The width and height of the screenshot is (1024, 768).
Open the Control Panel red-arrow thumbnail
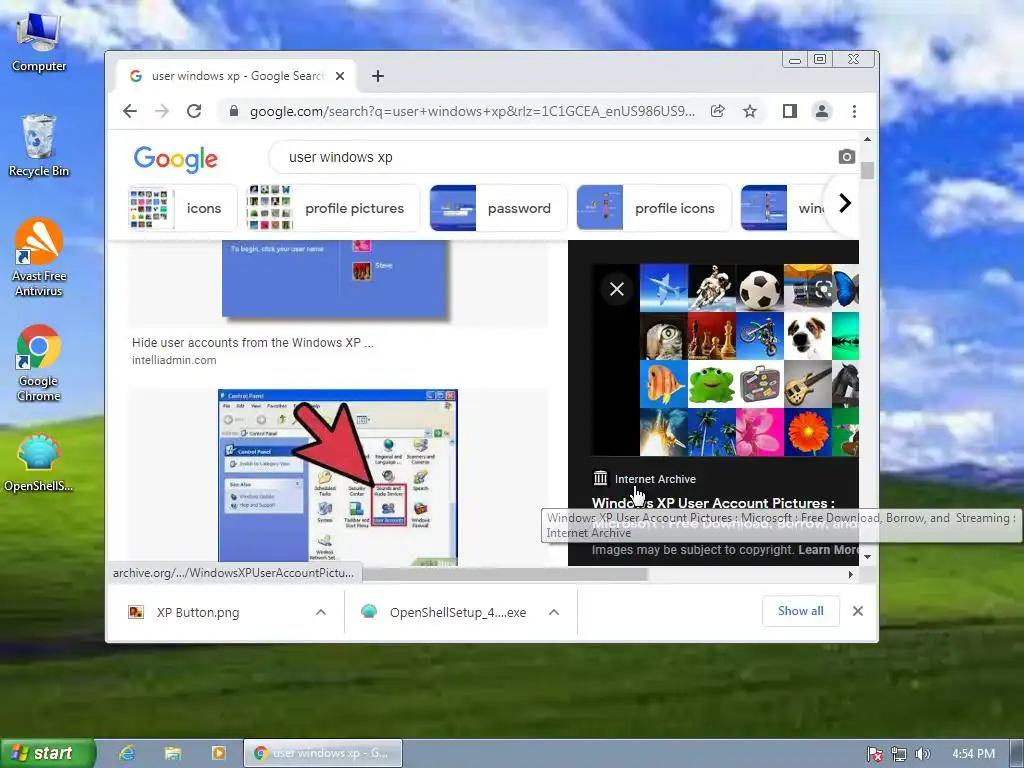tap(338, 477)
